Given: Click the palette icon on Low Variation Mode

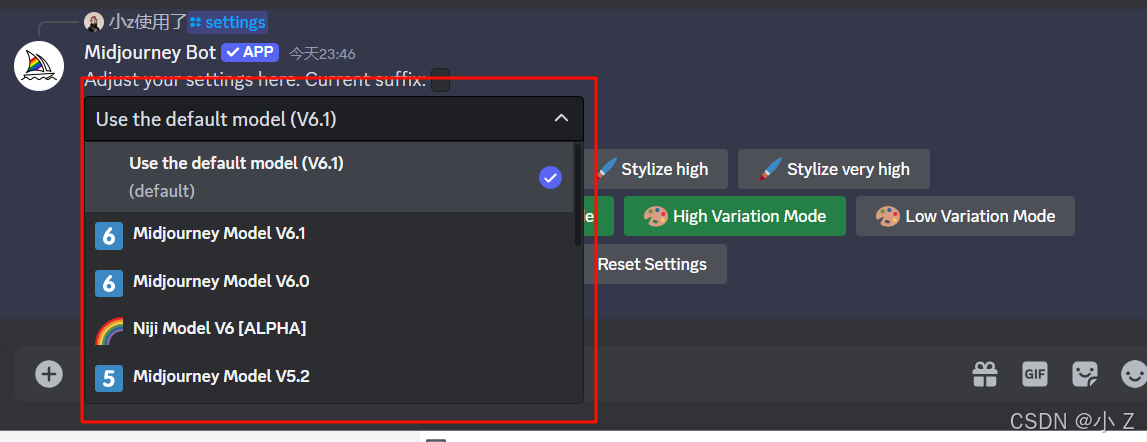Looking at the screenshot, I should [x=888, y=216].
